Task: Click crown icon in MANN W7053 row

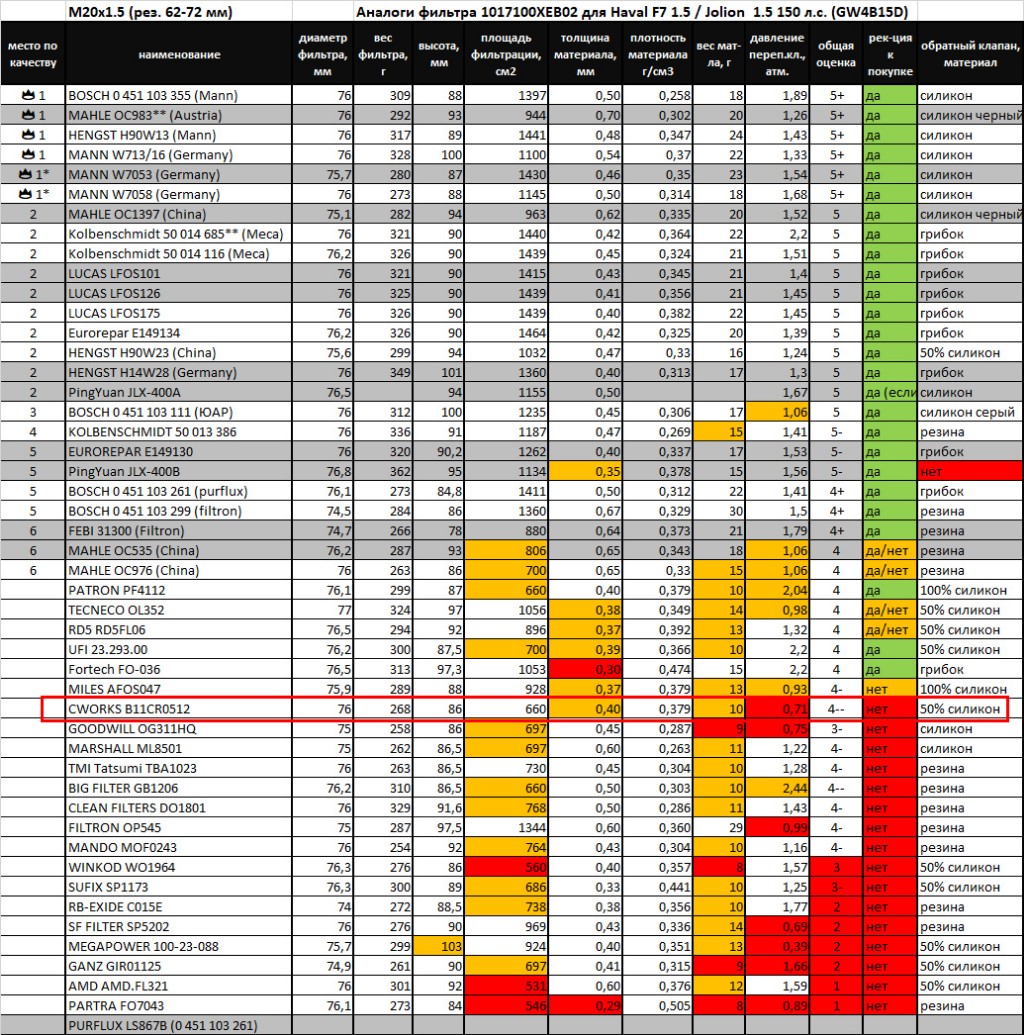Action: [25, 174]
